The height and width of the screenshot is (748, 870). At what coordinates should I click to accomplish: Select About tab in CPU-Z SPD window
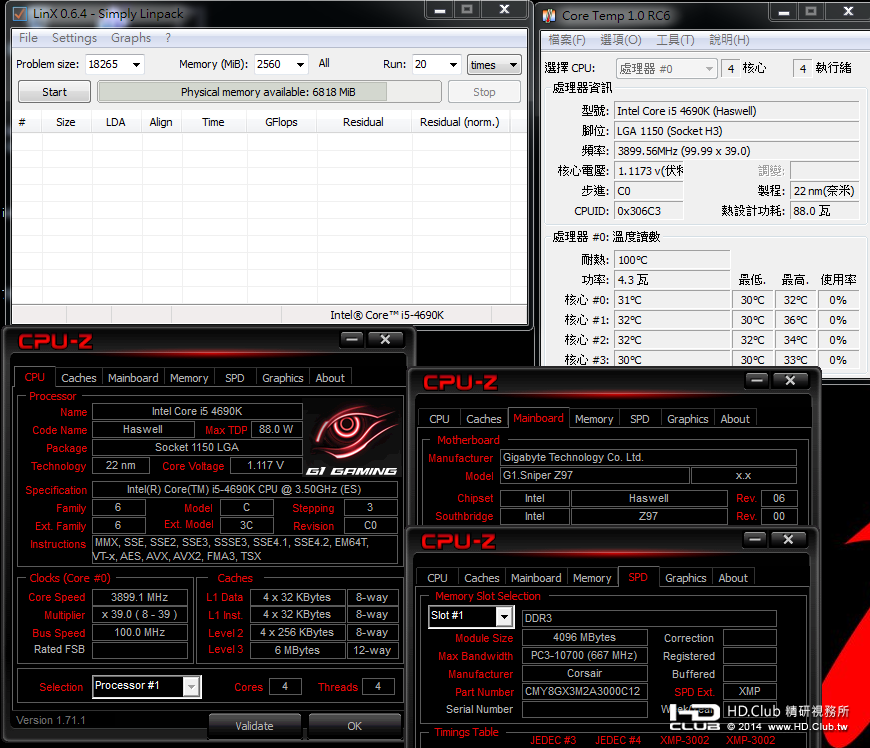[x=733, y=578]
